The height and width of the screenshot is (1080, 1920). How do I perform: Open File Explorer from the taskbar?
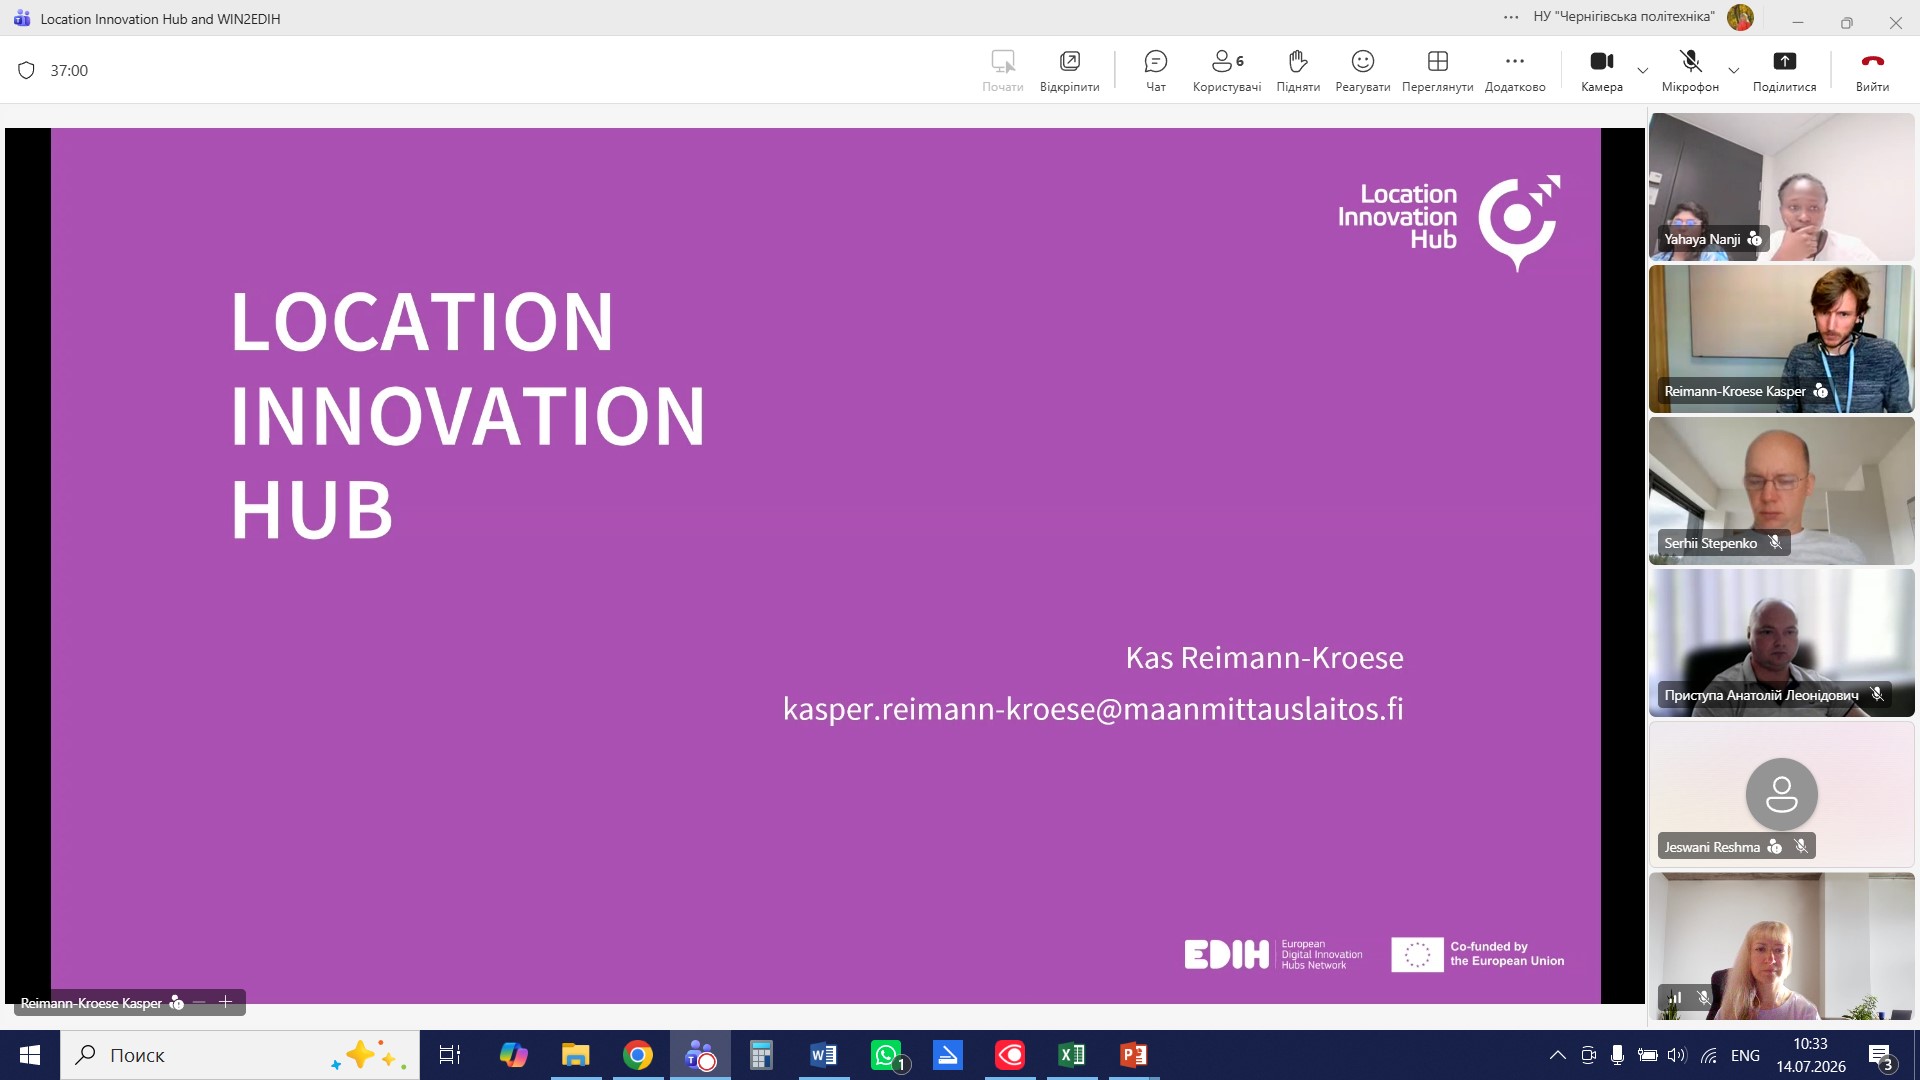(575, 1055)
